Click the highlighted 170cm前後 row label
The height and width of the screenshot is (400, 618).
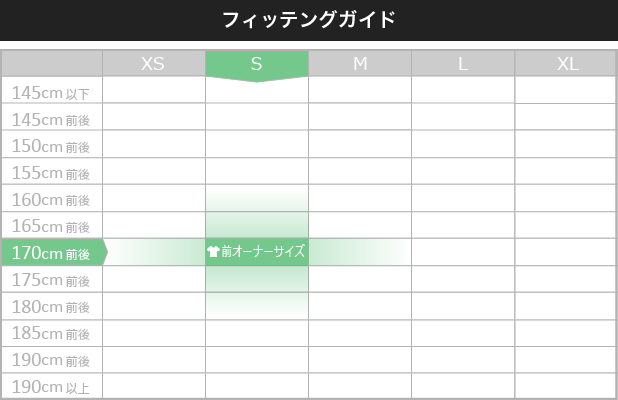coord(52,252)
